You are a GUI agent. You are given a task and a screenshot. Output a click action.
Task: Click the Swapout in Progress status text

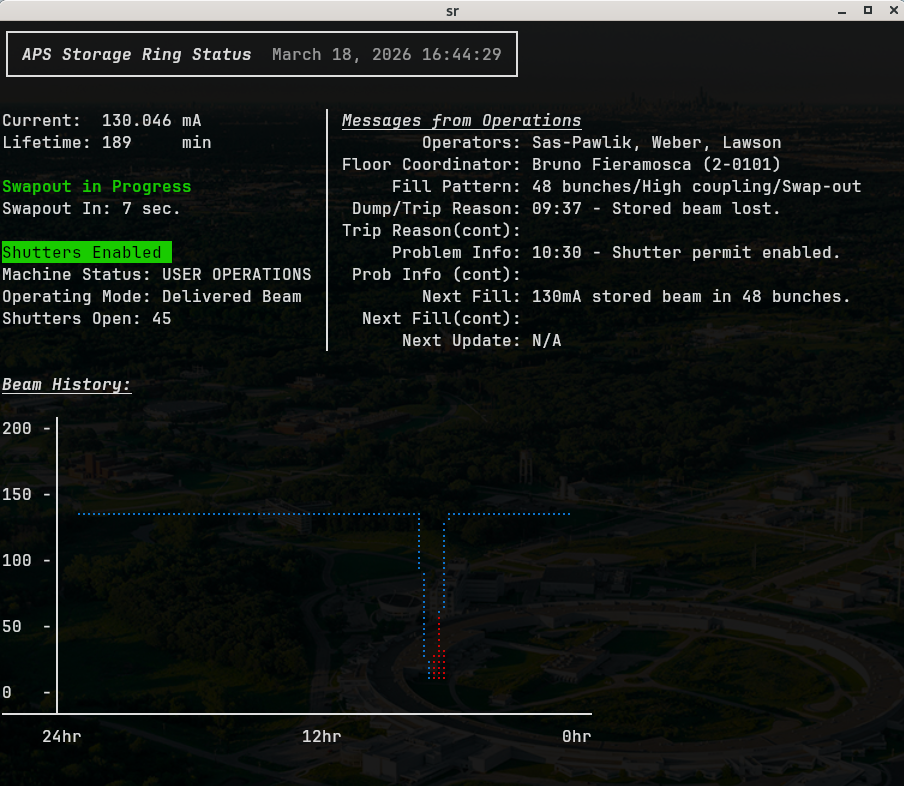96,187
